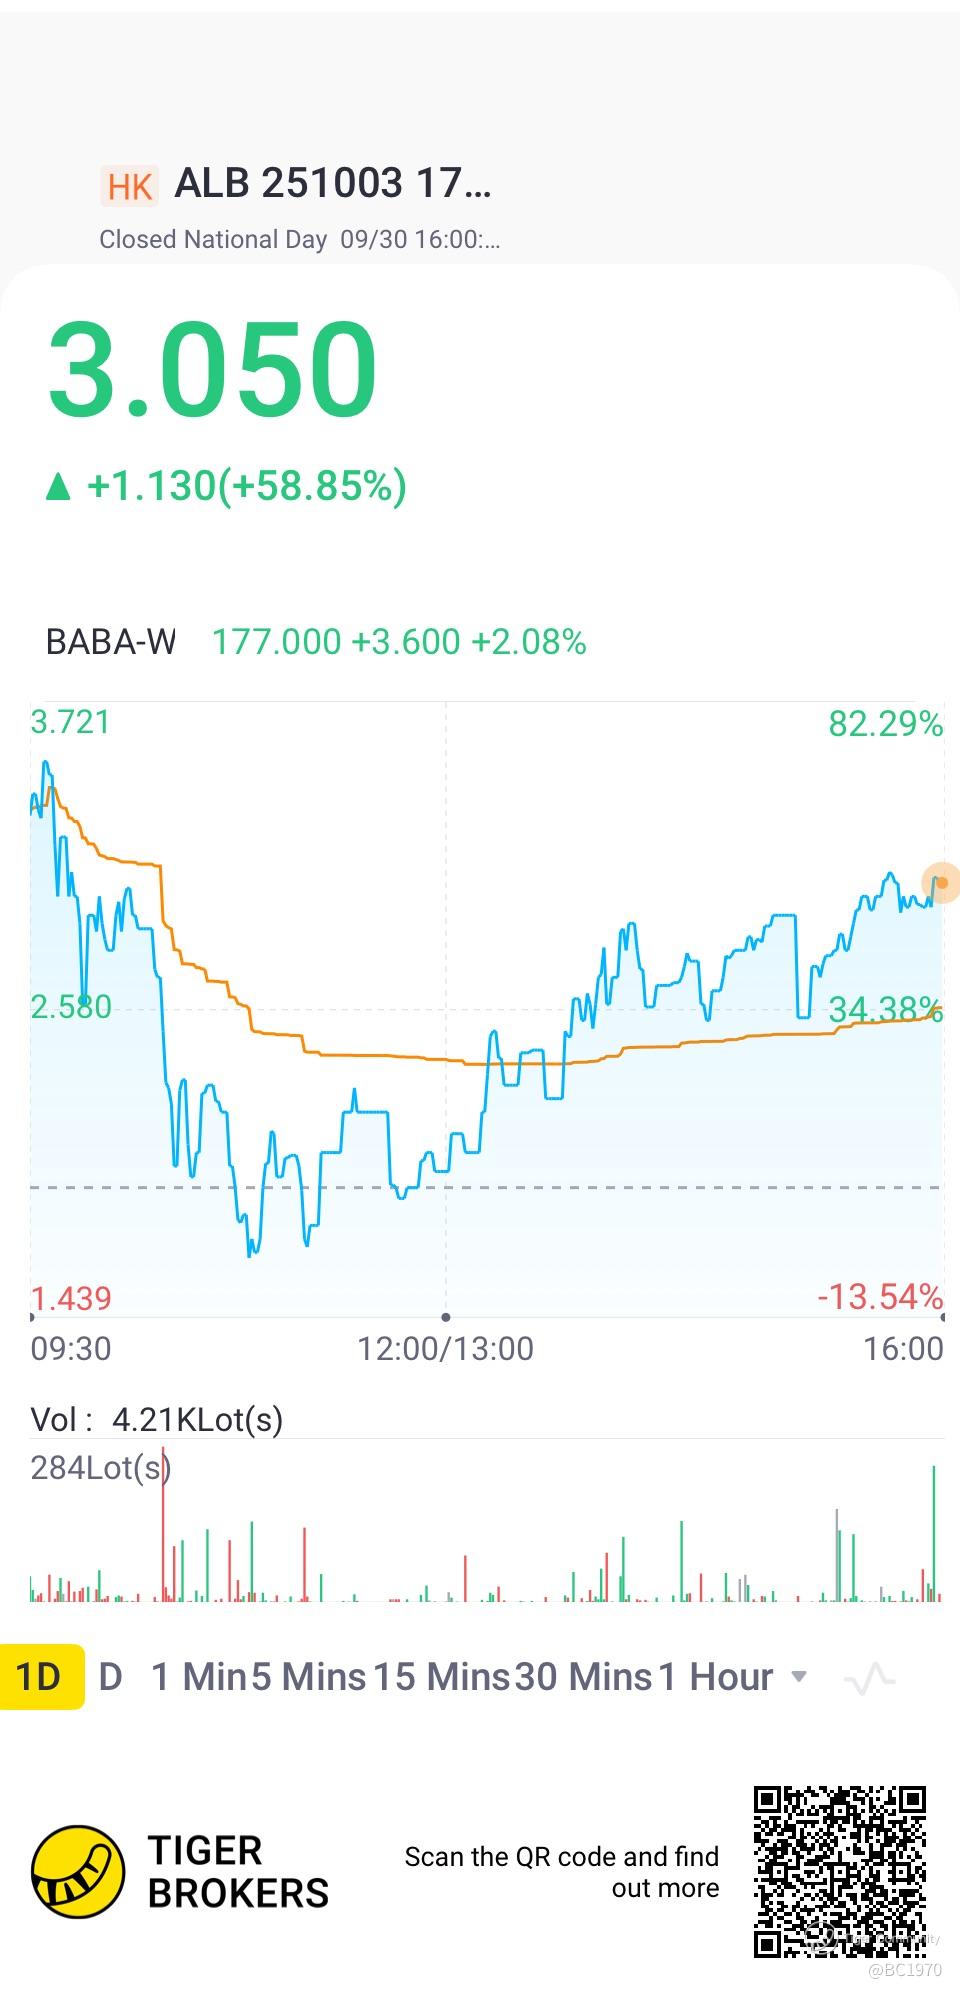Click the green up-triangle change indicator
The width and height of the screenshot is (960, 1992).
58,487
